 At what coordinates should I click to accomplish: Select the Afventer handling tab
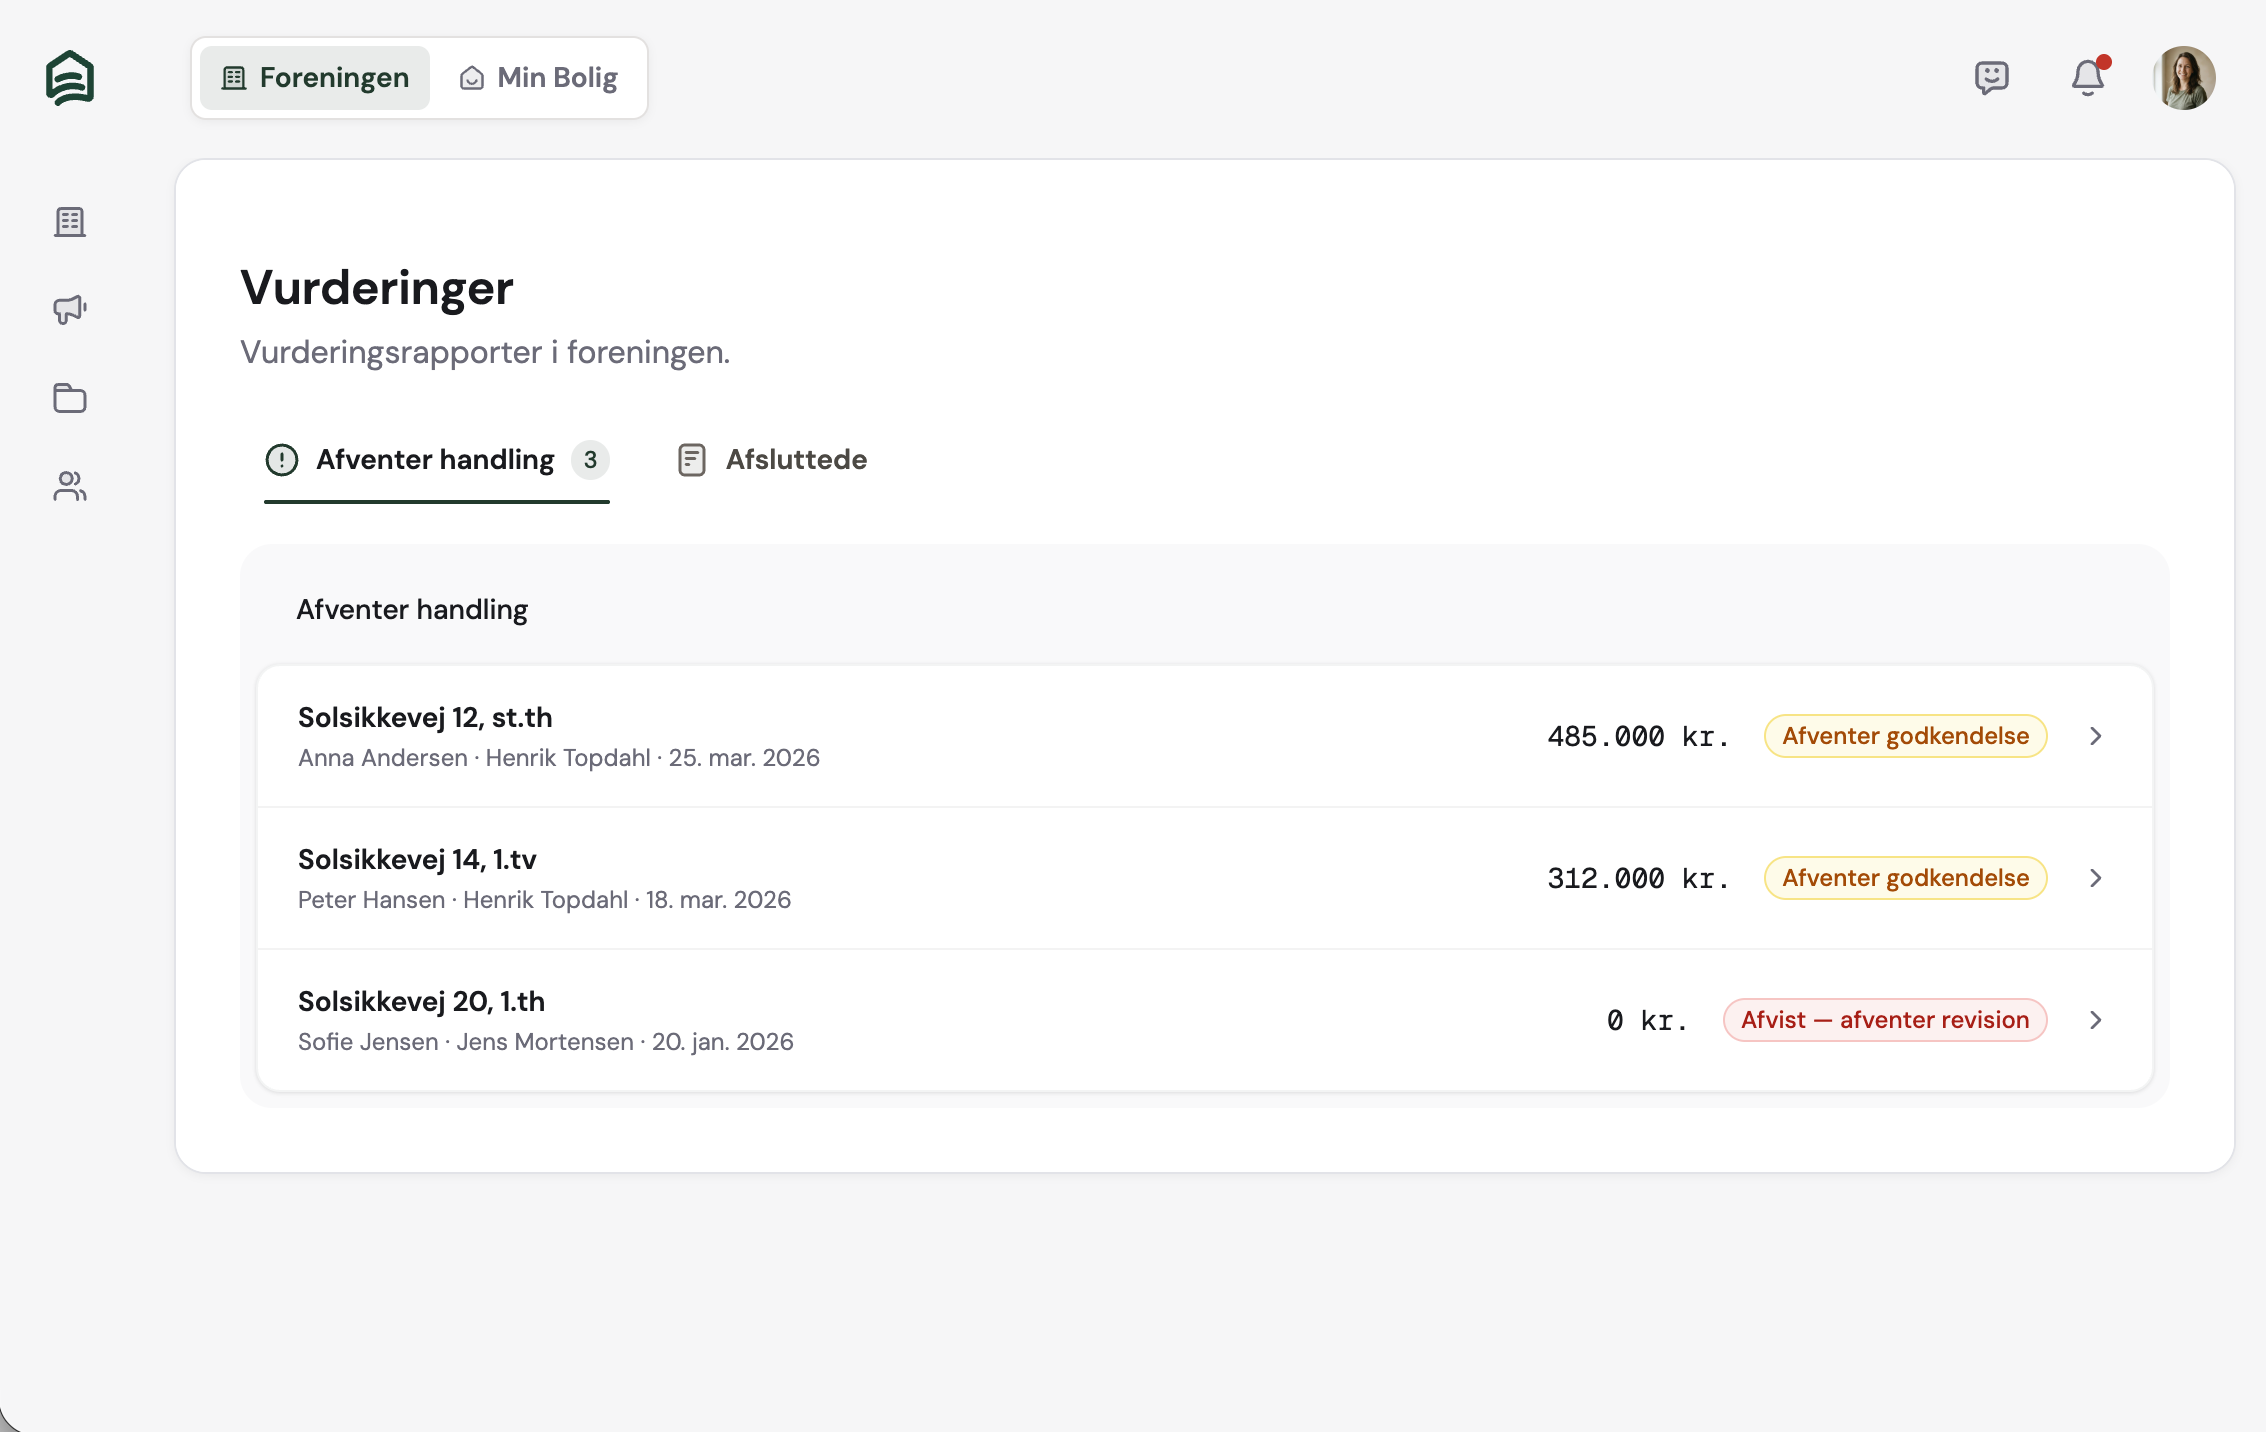(x=435, y=460)
